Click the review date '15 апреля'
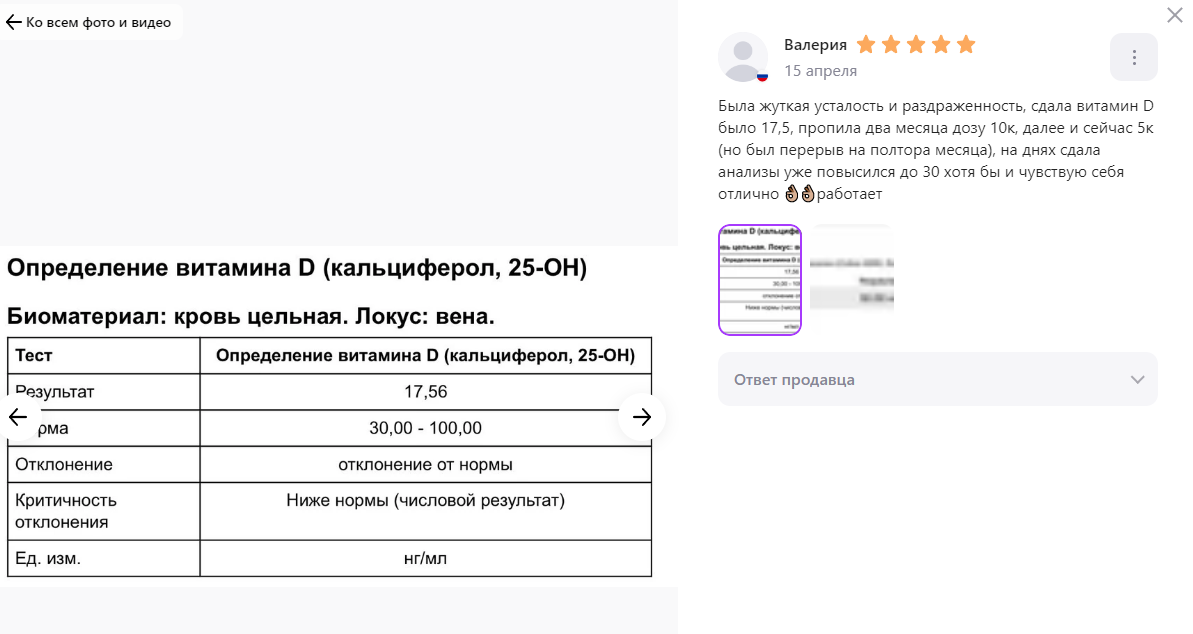 [x=820, y=71]
